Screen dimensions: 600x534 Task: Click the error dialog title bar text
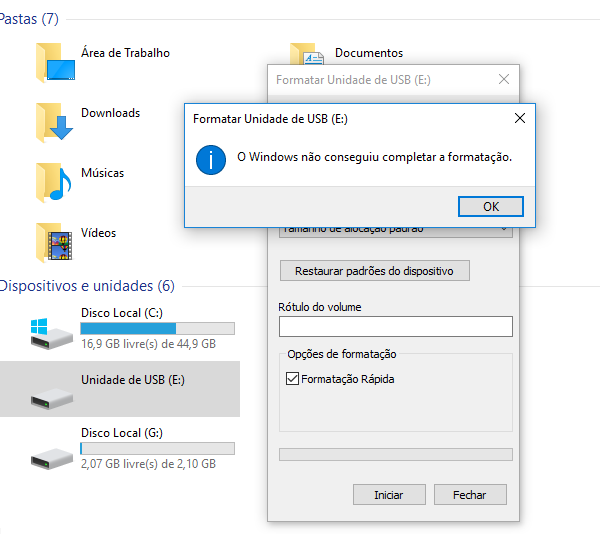pyautogui.click(x=270, y=119)
